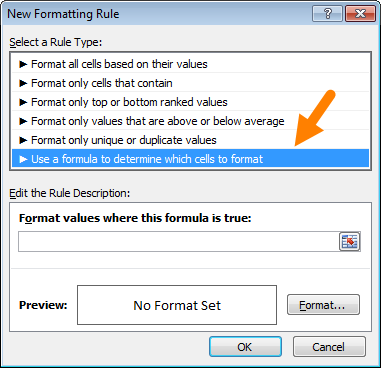Click the formula input field
This screenshot has height=368, width=381.
tap(179, 241)
